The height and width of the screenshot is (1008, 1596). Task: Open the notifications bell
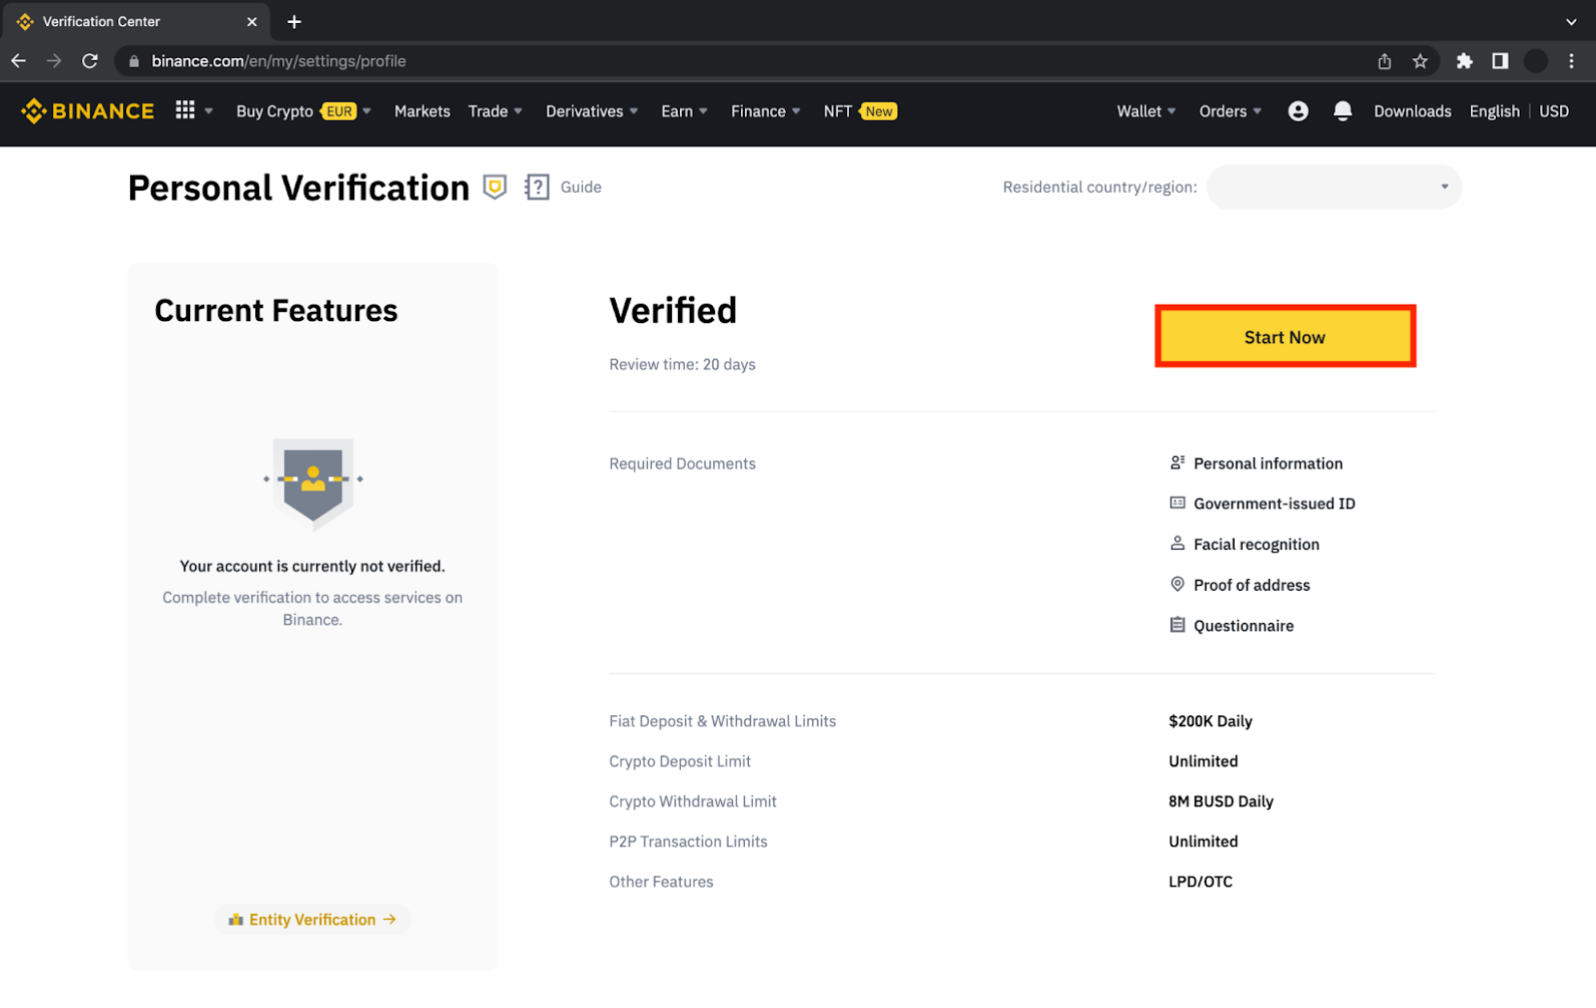click(x=1342, y=111)
